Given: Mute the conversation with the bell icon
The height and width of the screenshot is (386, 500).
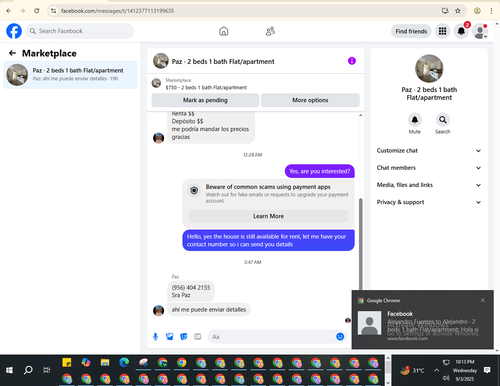Looking at the screenshot, I should point(415,120).
